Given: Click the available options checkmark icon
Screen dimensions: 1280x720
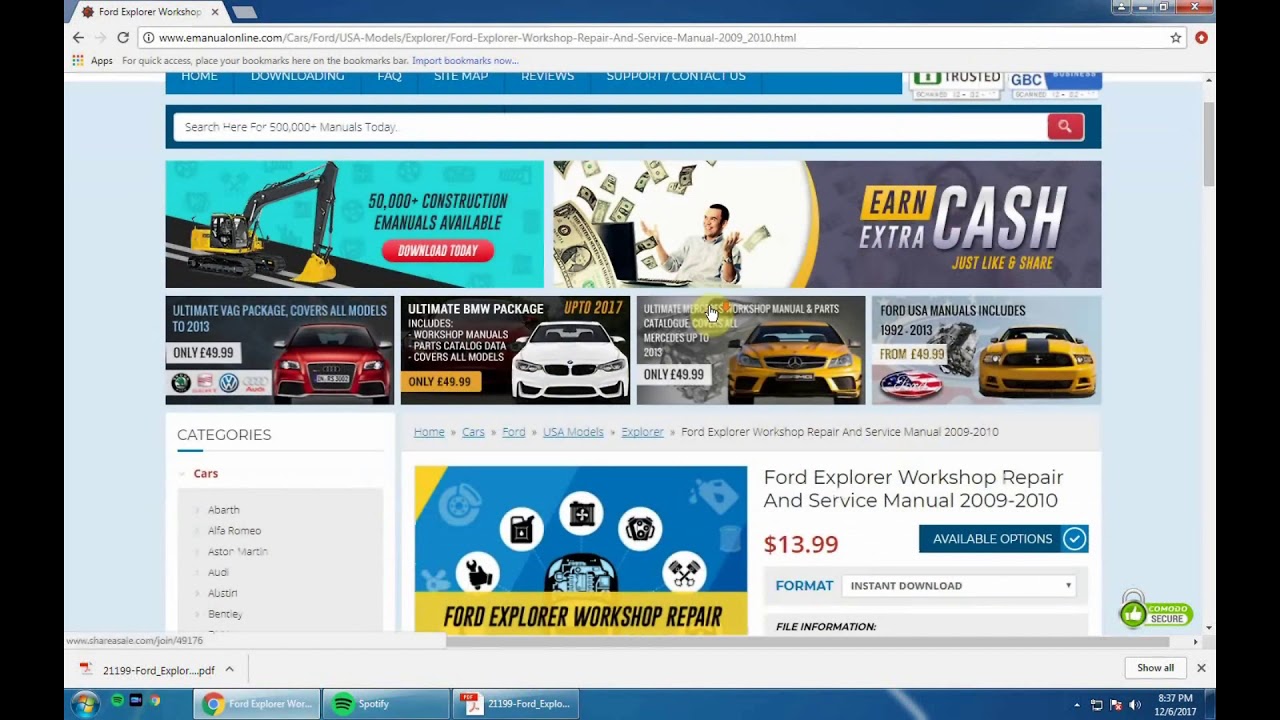Looking at the screenshot, I should [1074, 539].
